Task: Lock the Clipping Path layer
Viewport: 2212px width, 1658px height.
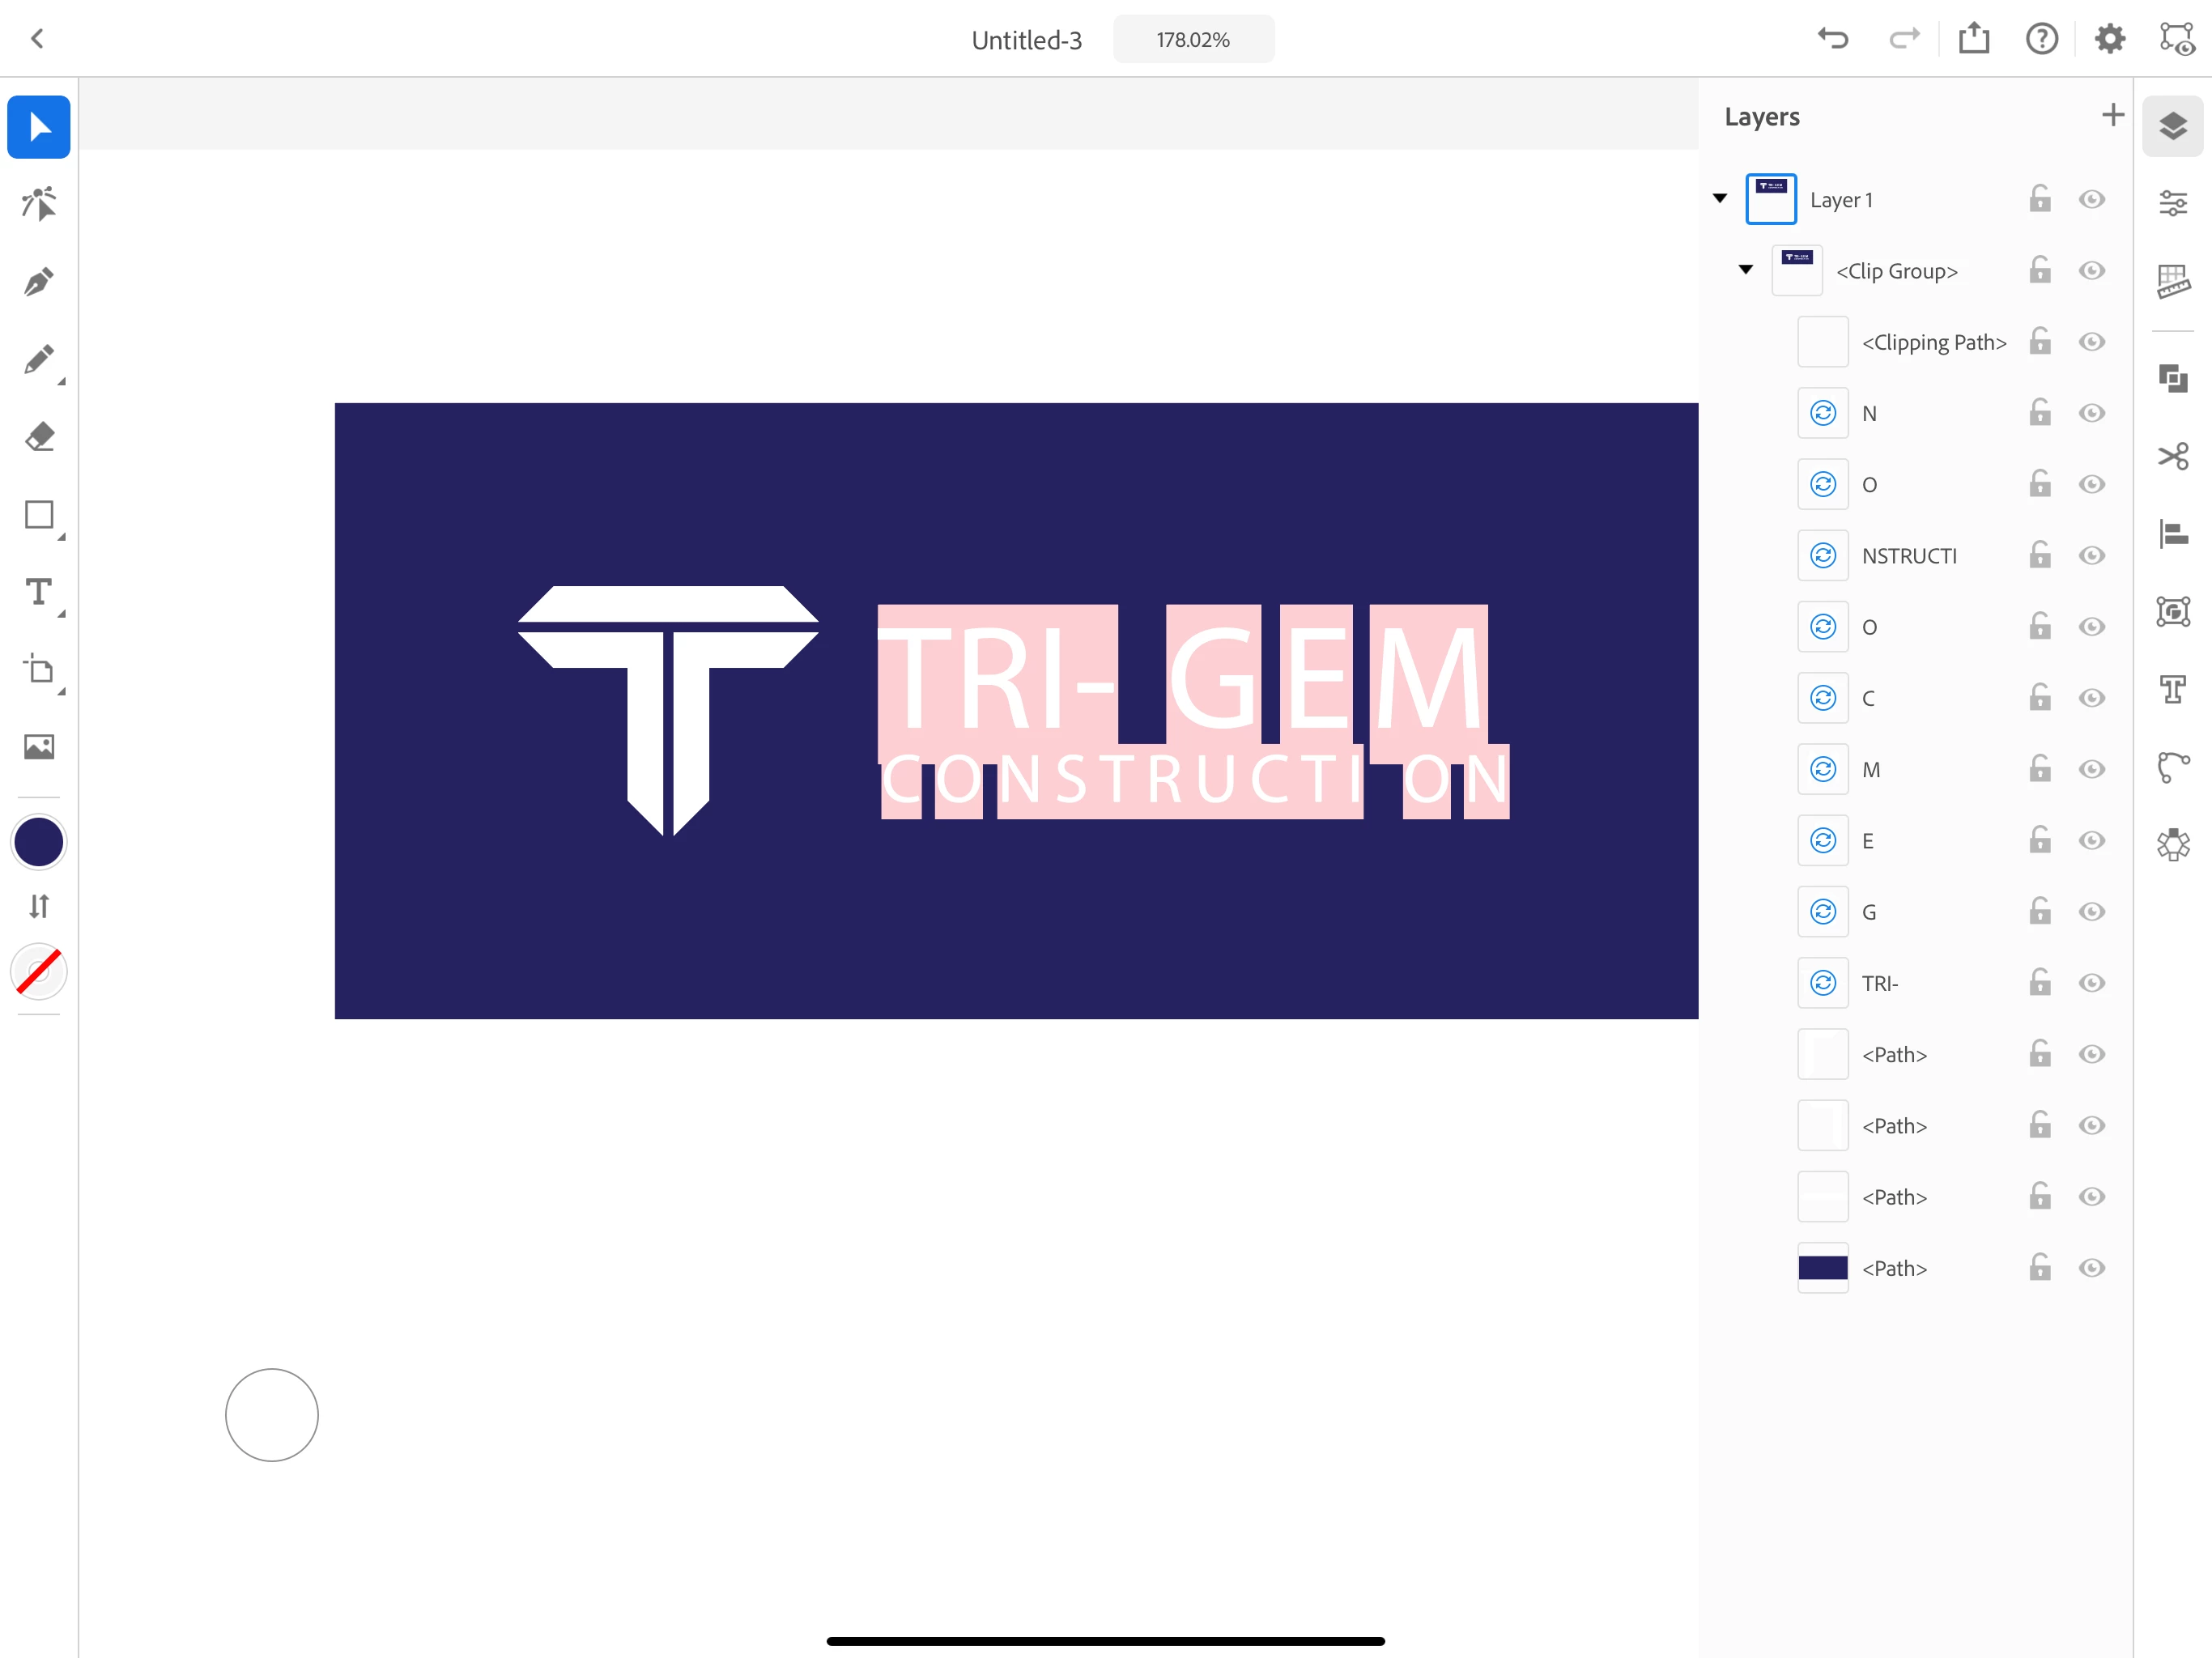Action: (2040, 342)
